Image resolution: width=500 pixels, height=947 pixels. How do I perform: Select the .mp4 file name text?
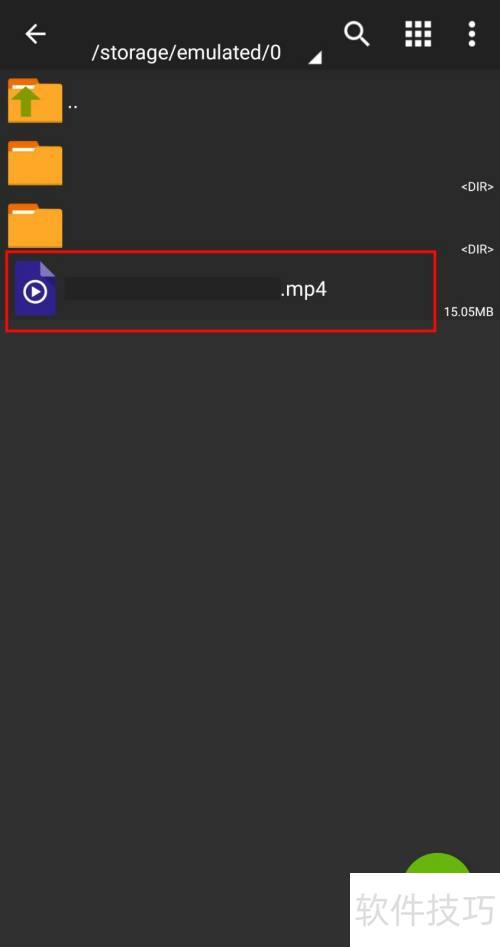[304, 289]
